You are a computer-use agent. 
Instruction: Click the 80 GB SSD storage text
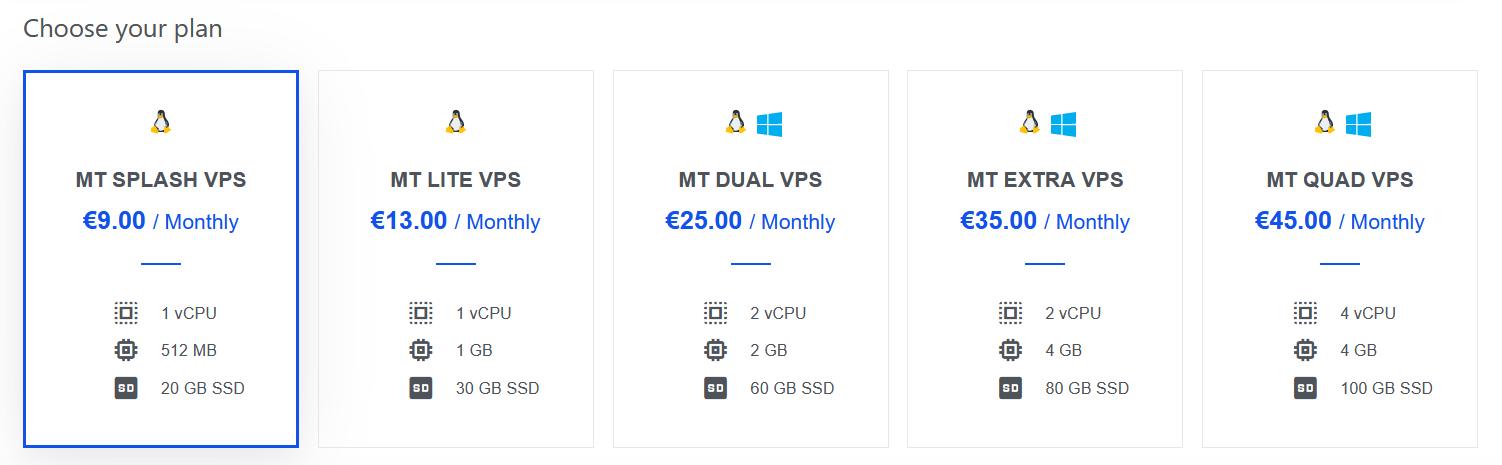pyautogui.click(x=1087, y=388)
